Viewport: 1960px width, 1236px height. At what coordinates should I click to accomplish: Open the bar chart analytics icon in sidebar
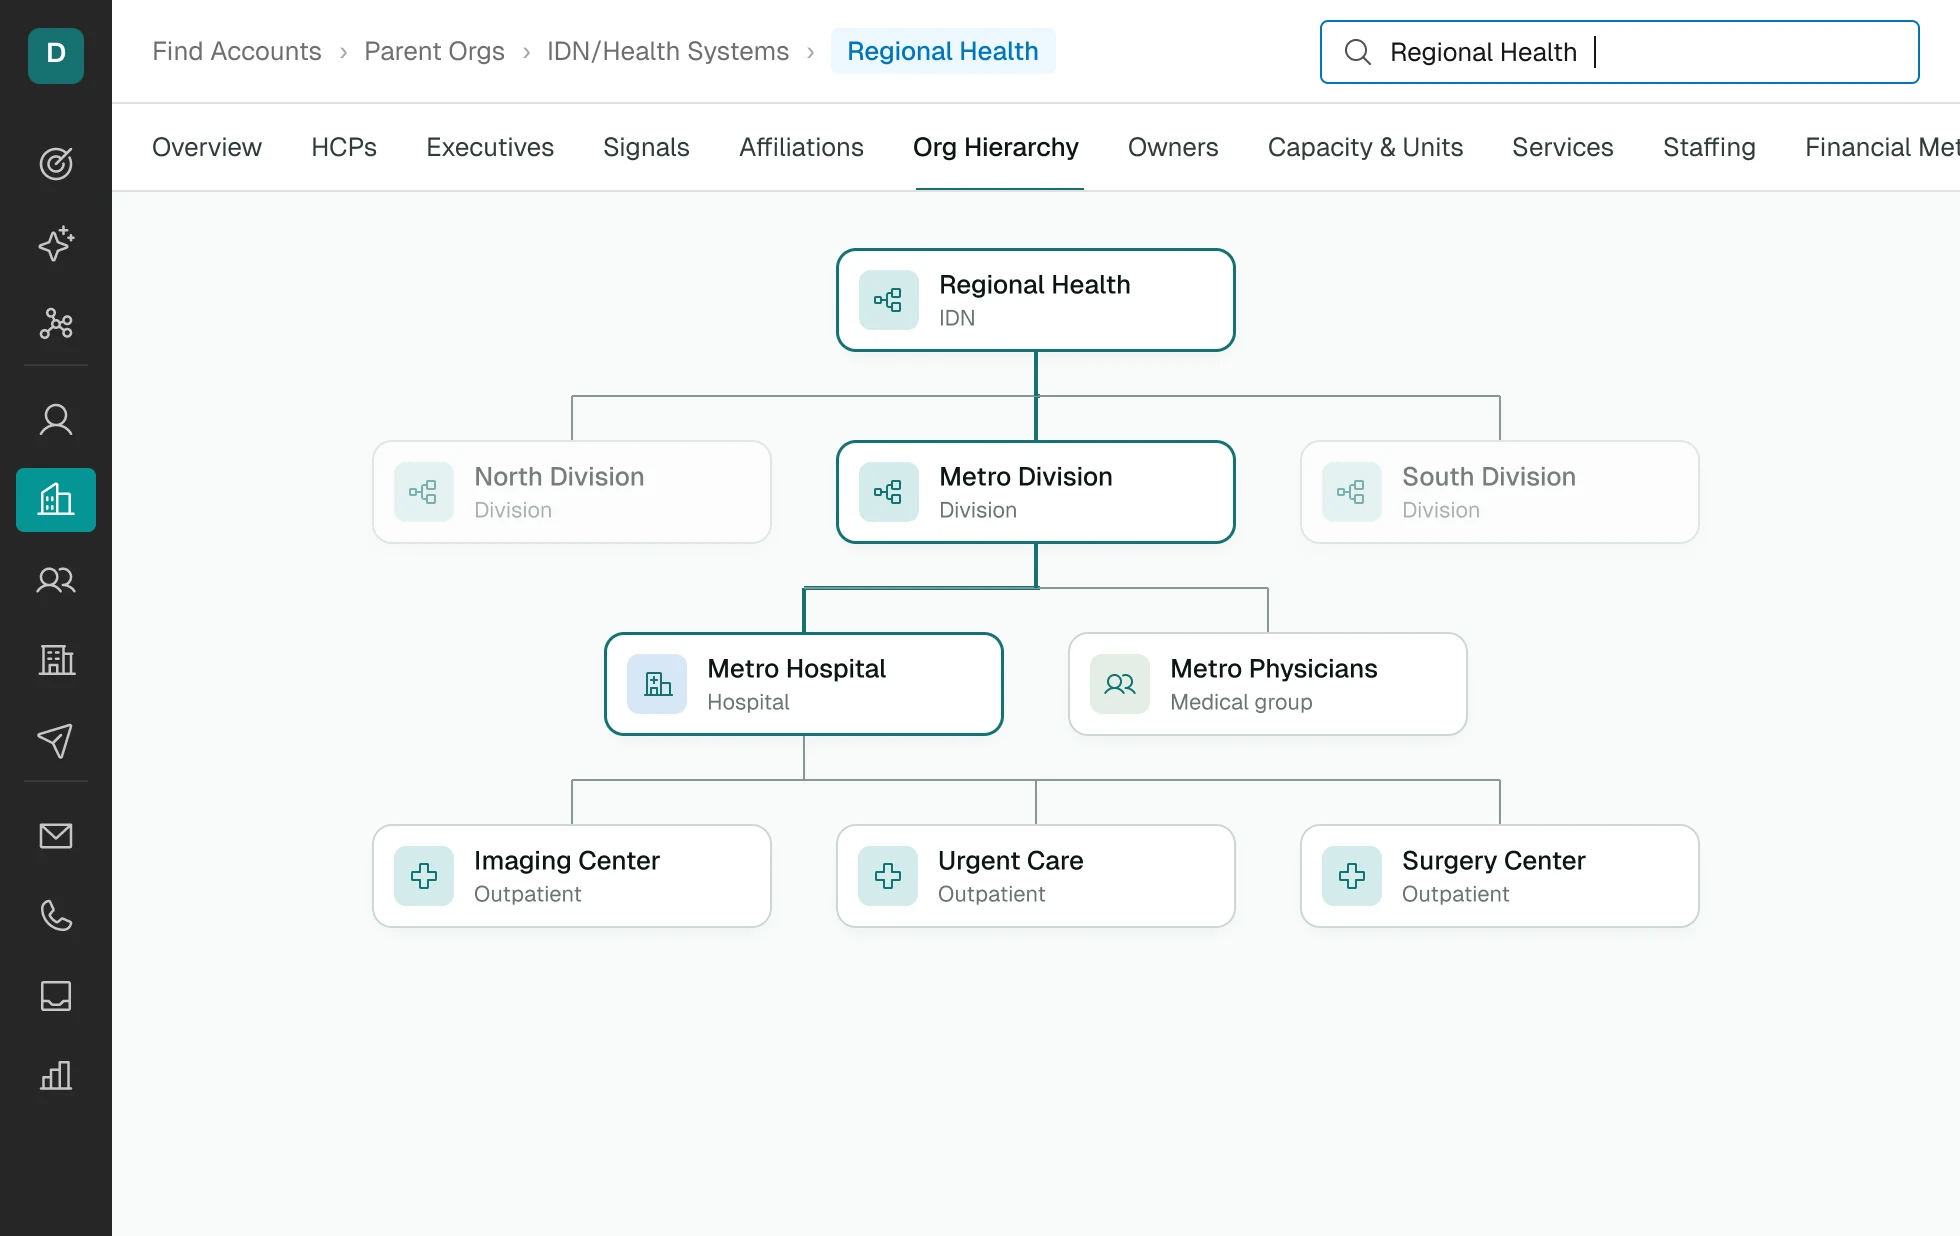56,1075
